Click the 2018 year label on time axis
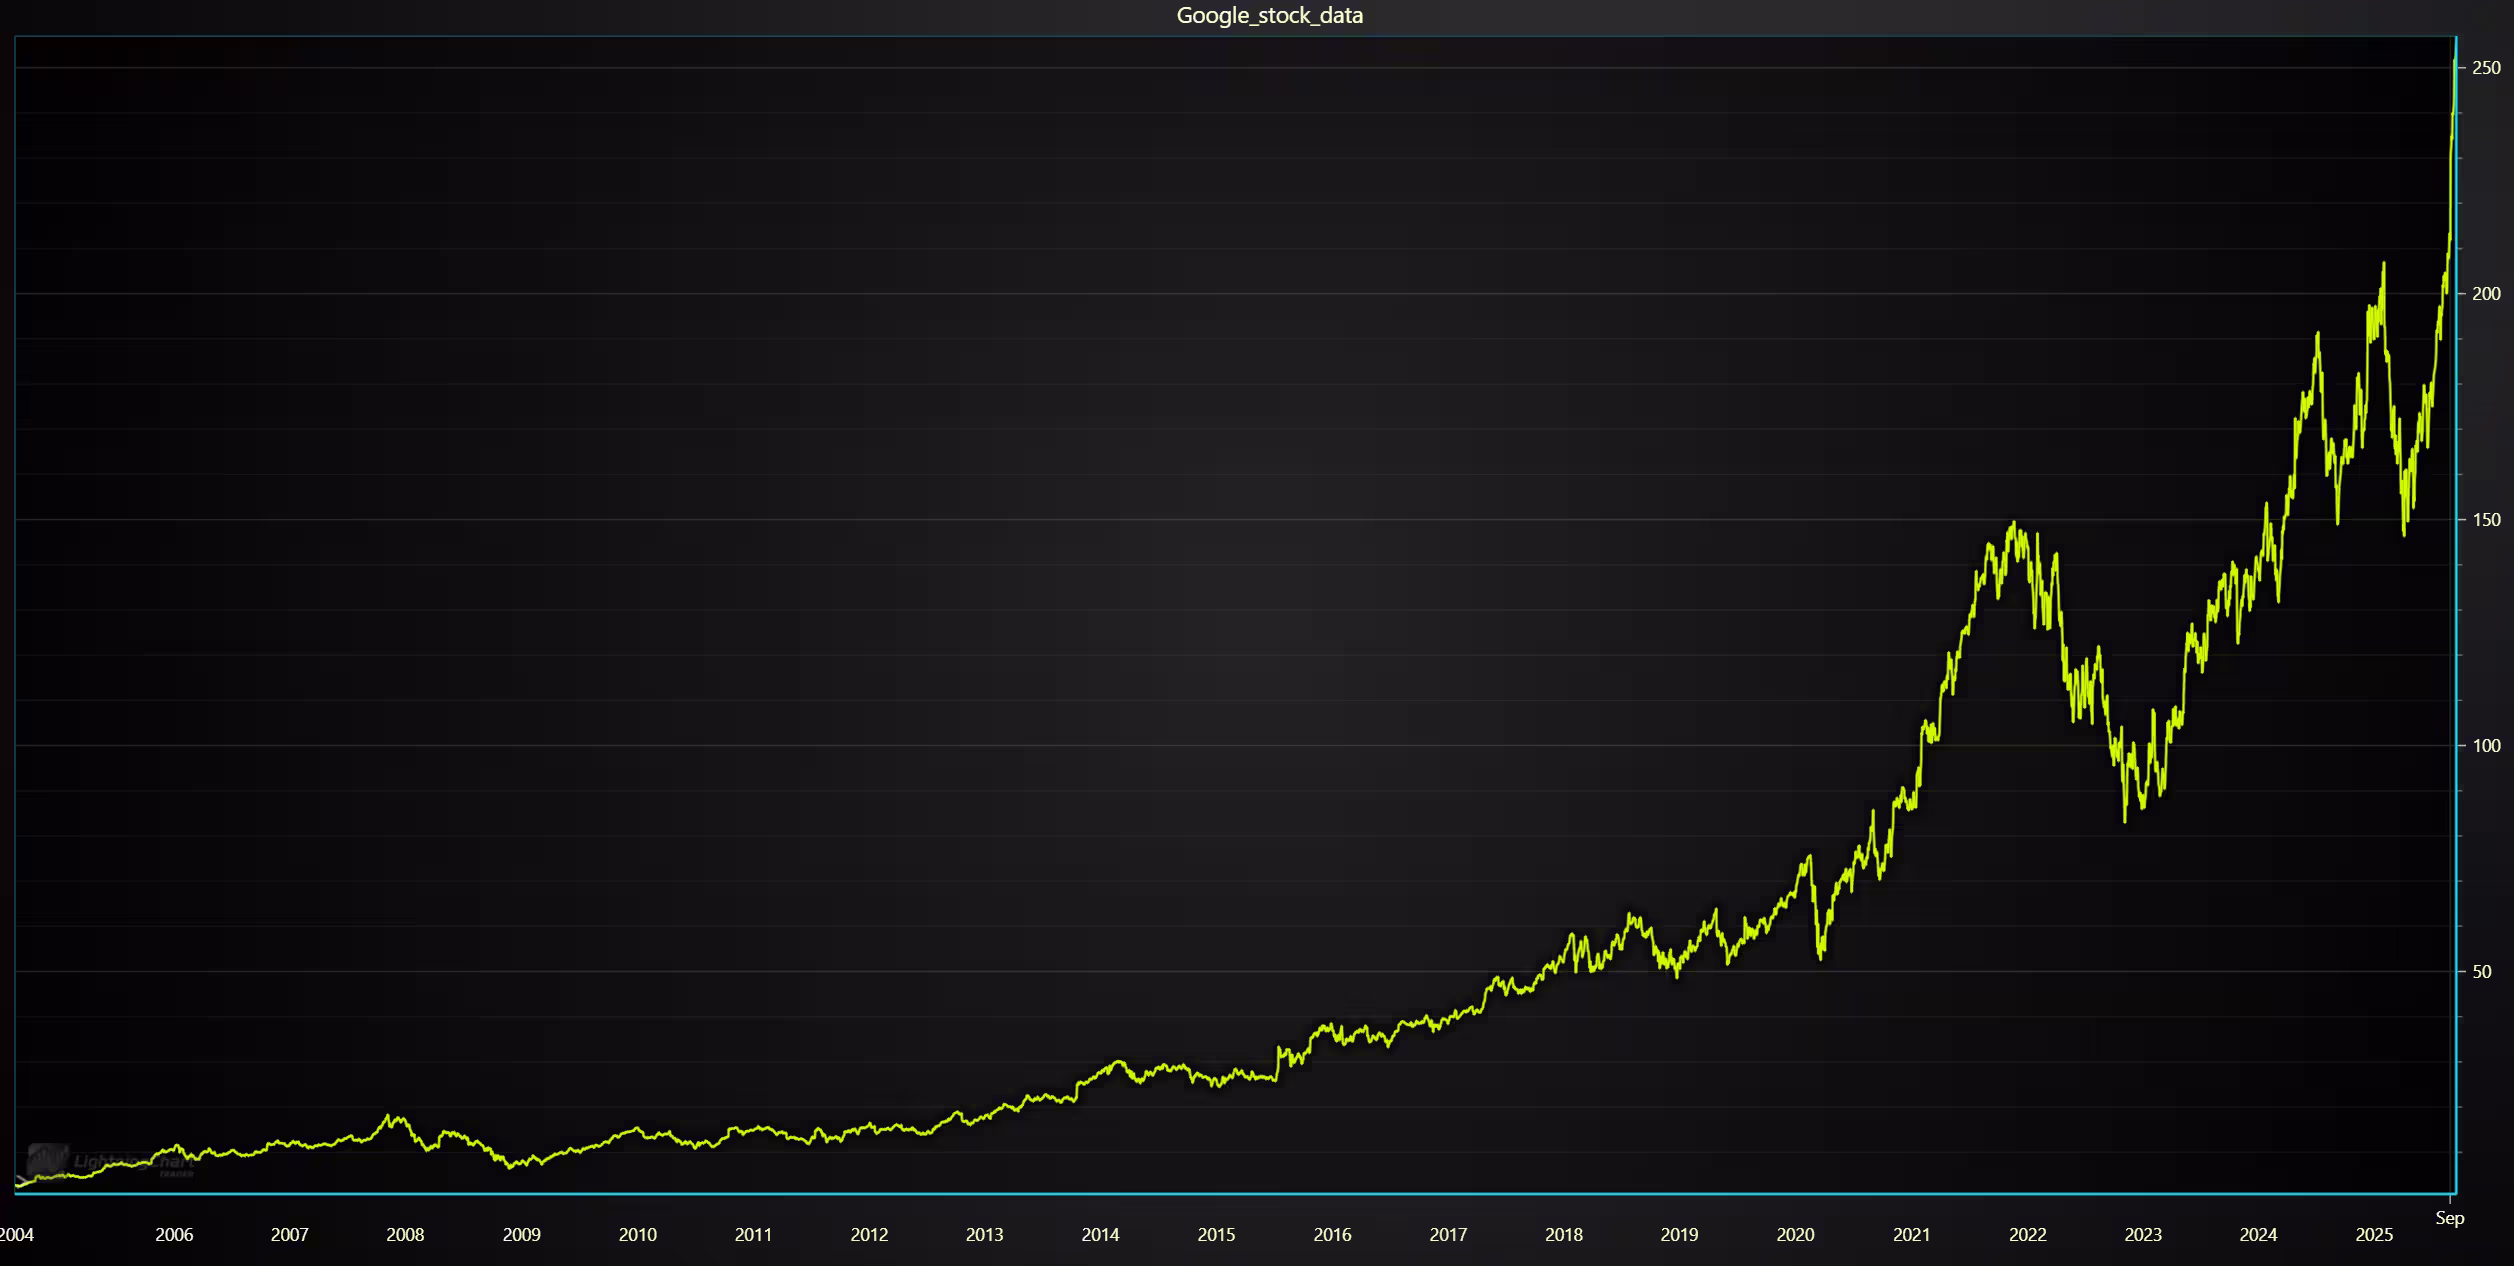The image size is (2514, 1266). pyautogui.click(x=1564, y=1235)
